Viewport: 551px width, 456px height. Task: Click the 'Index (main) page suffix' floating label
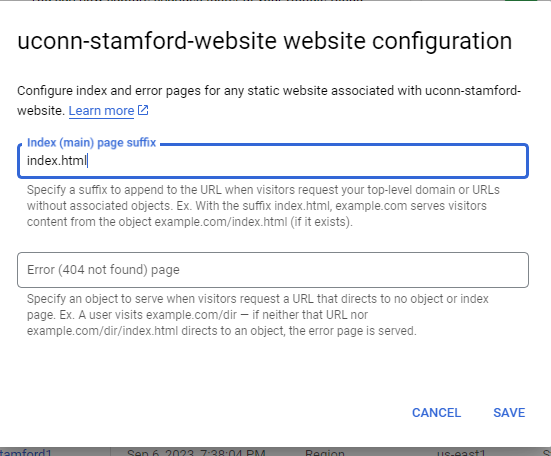coord(91,143)
